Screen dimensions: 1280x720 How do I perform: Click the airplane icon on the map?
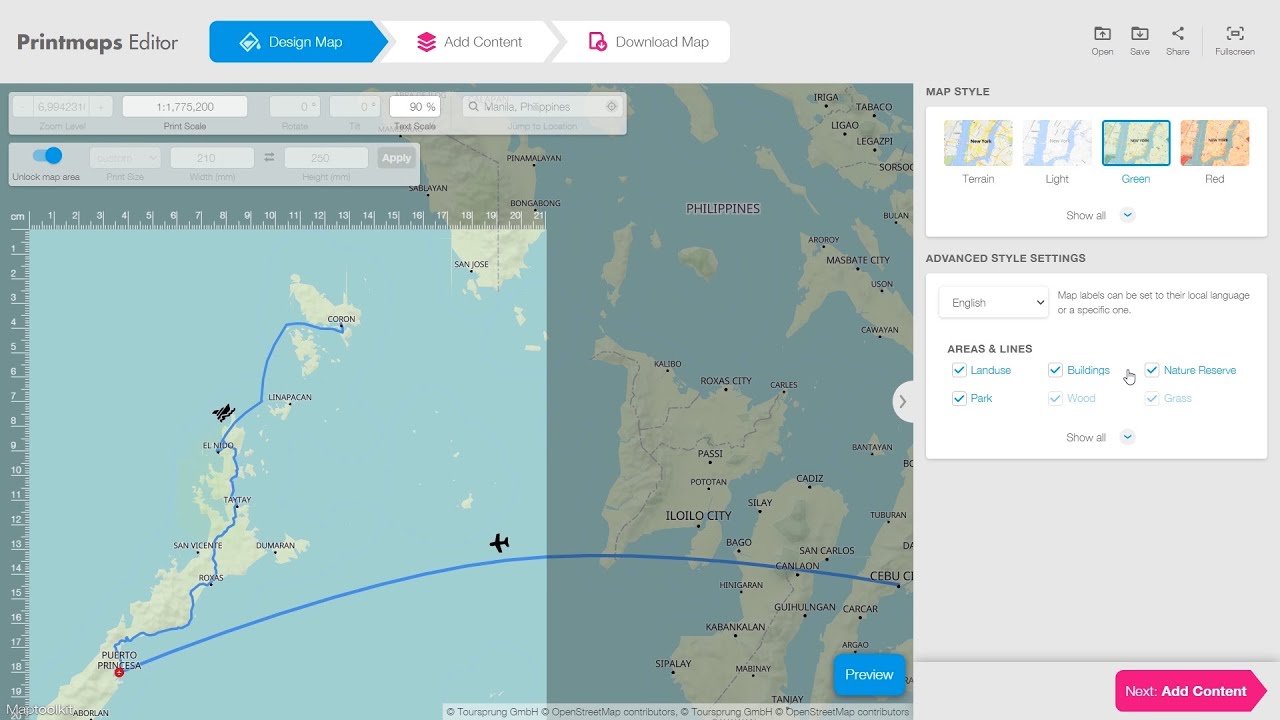499,543
